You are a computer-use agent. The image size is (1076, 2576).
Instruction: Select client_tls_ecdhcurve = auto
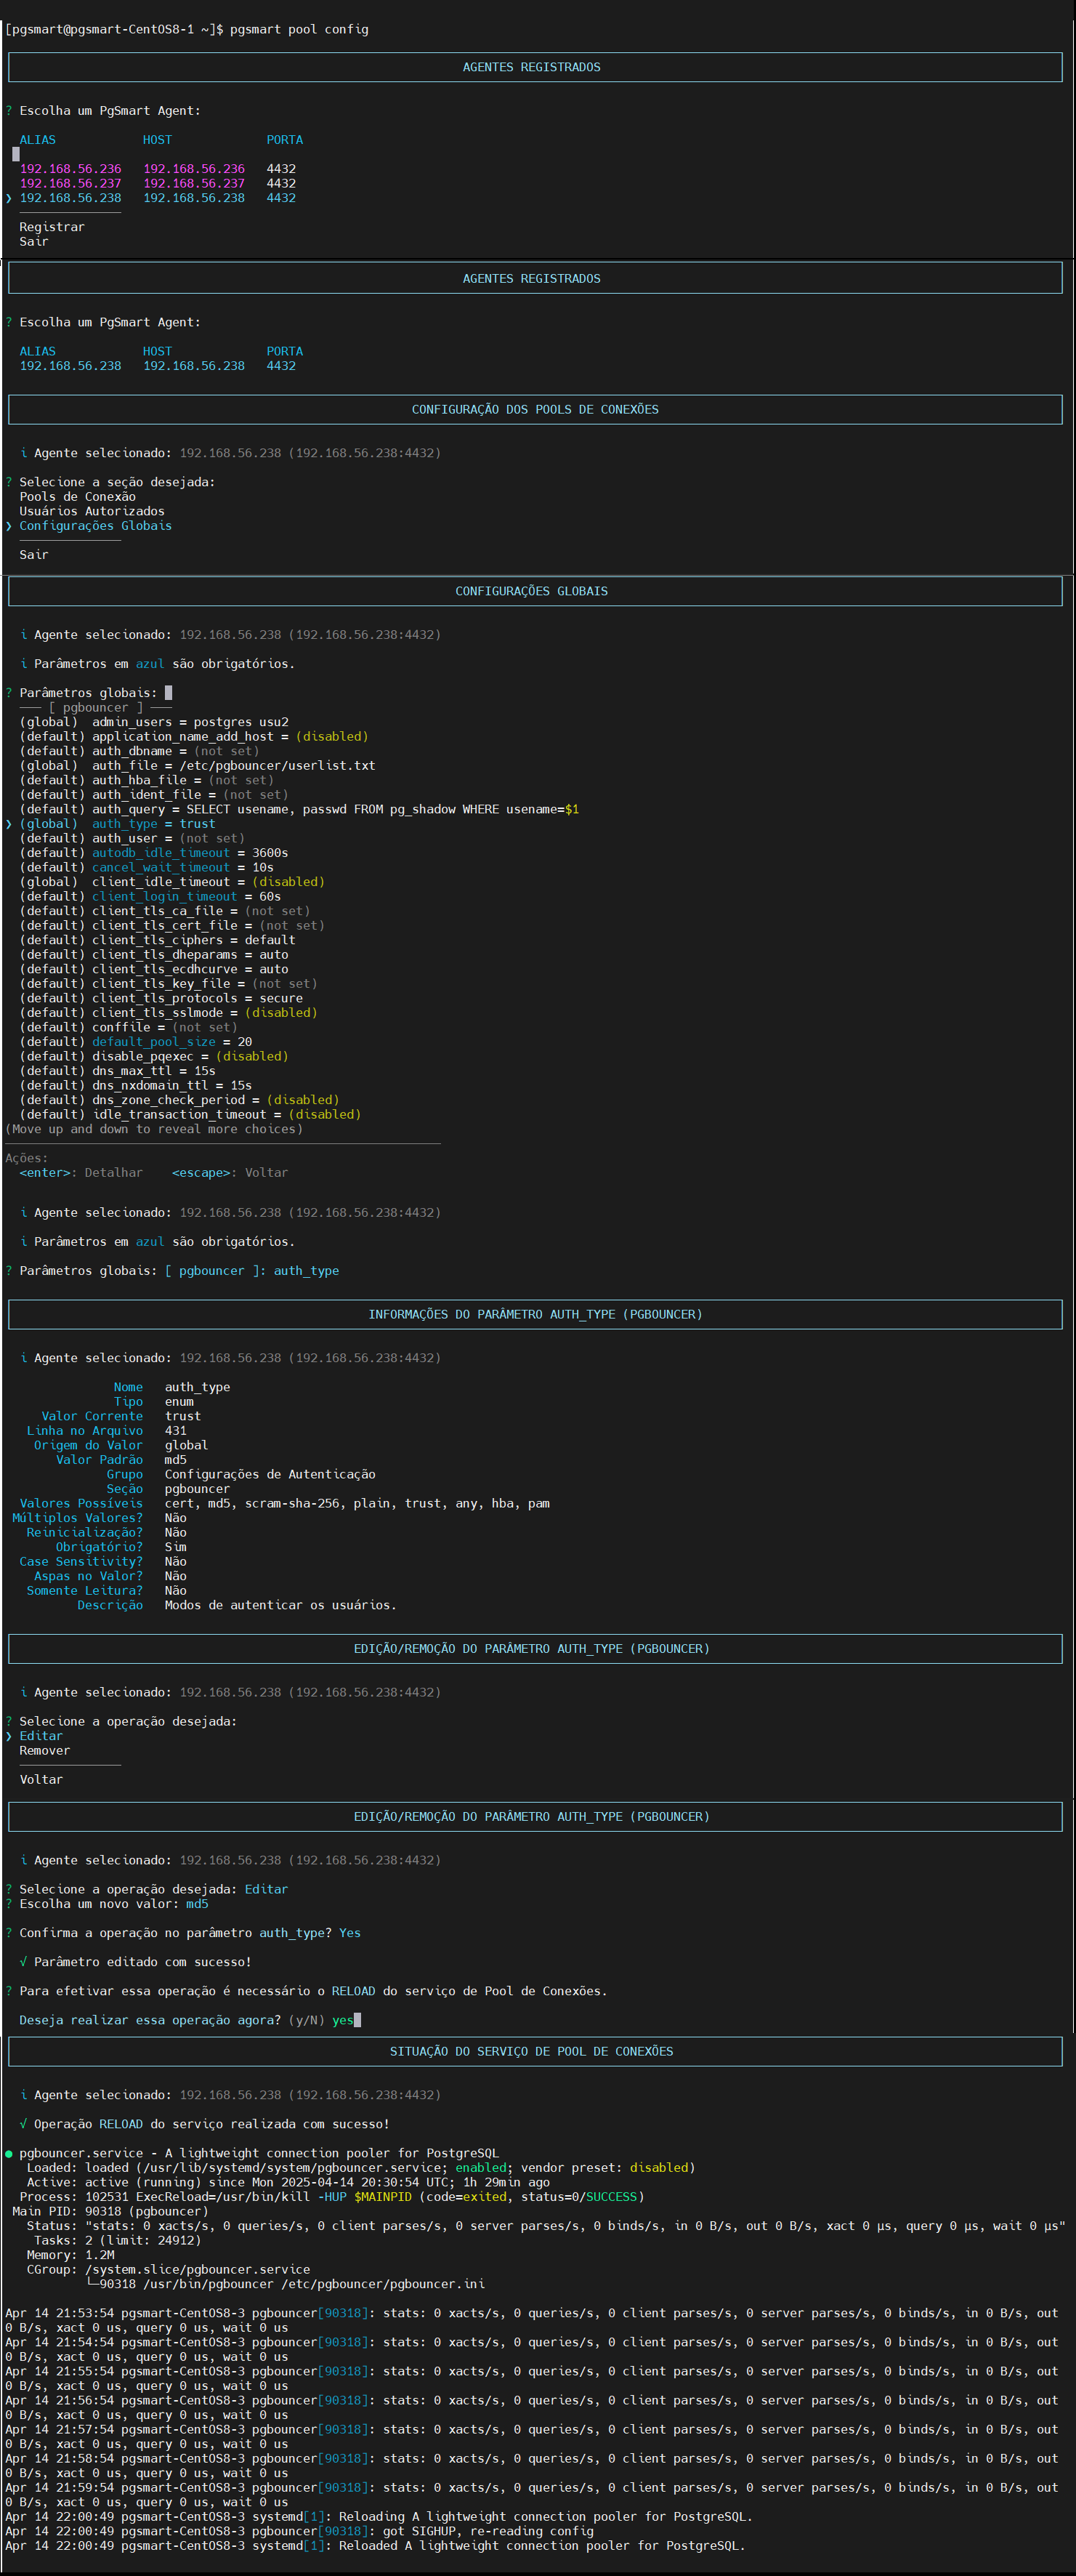(x=154, y=969)
